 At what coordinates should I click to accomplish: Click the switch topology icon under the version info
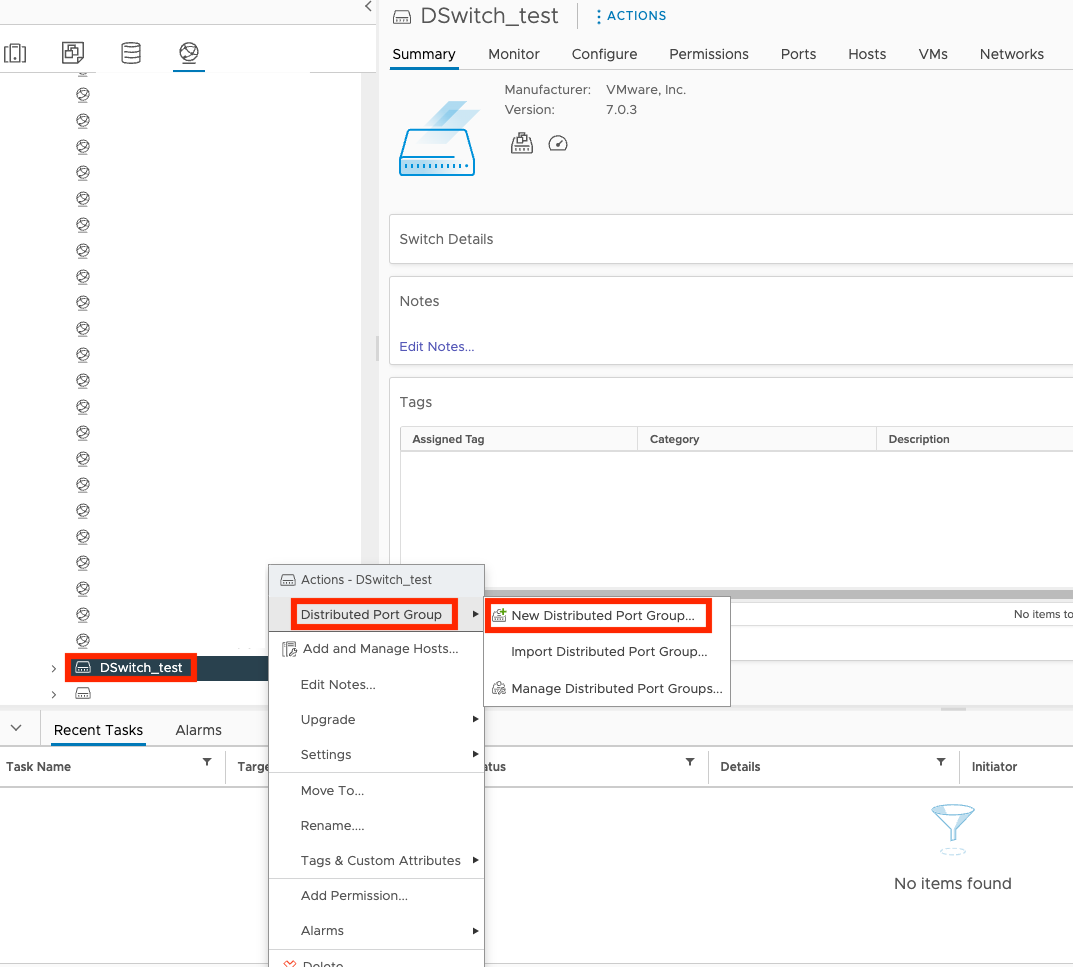pos(521,143)
